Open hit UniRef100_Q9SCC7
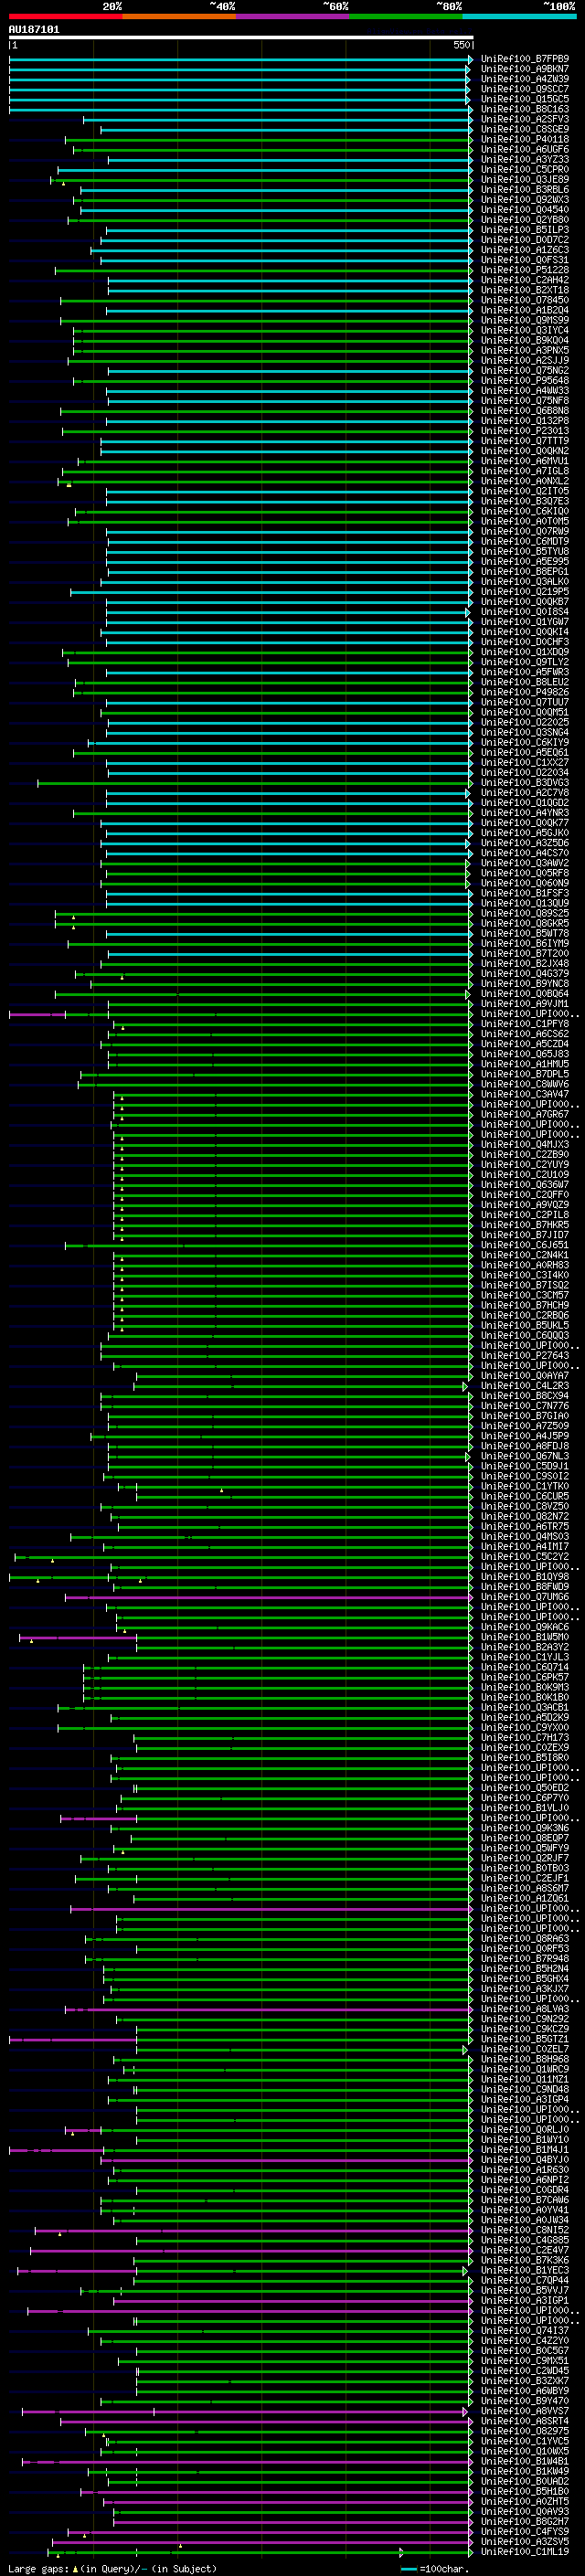Screen dimensions: 585x2576 [525, 89]
